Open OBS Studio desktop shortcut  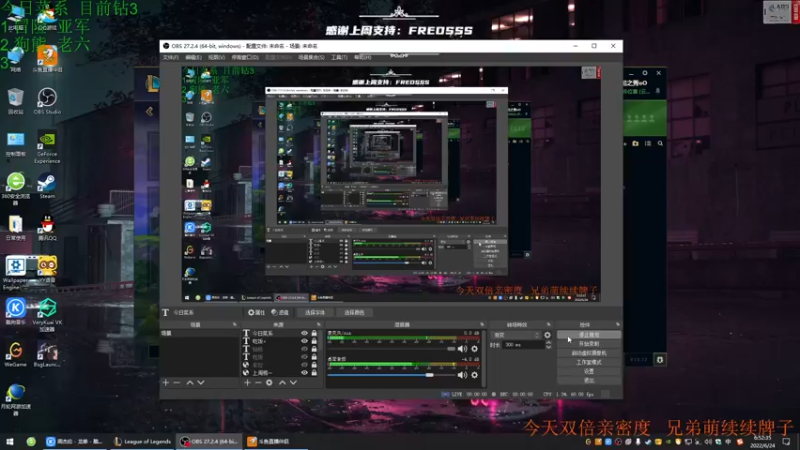click(47, 101)
